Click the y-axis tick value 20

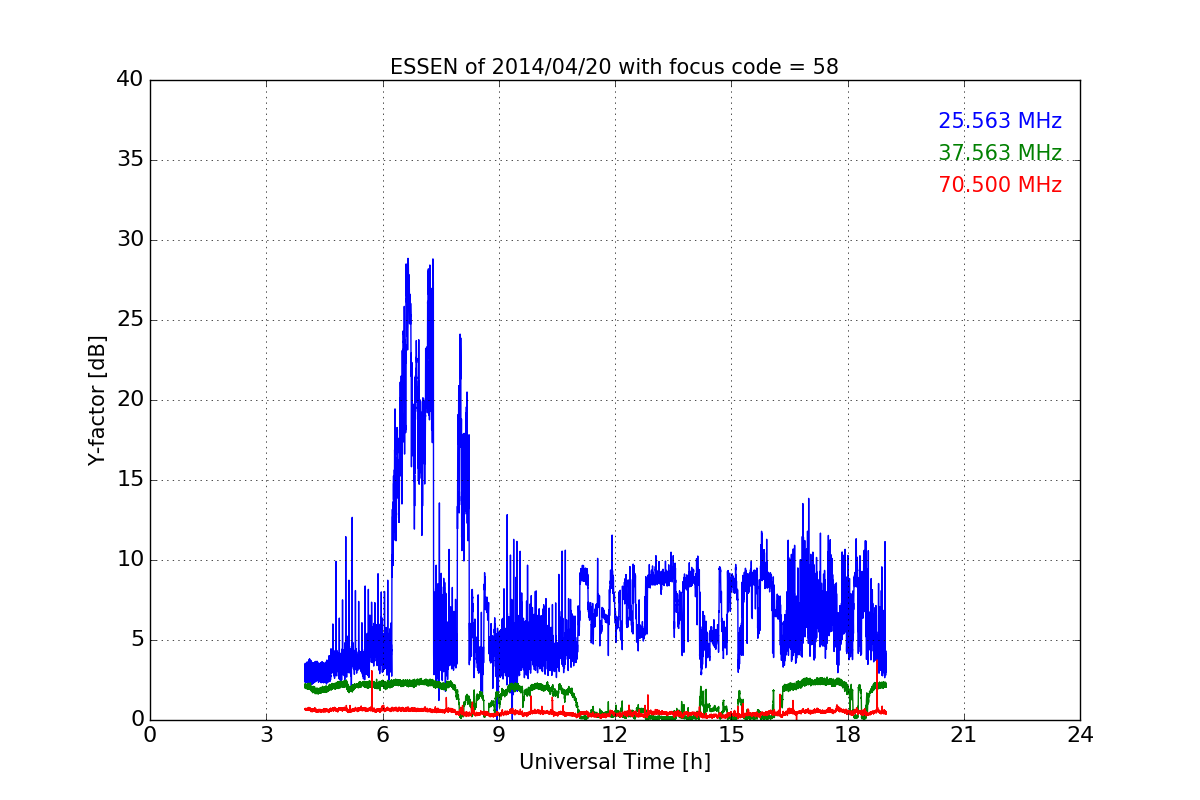[x=130, y=400]
